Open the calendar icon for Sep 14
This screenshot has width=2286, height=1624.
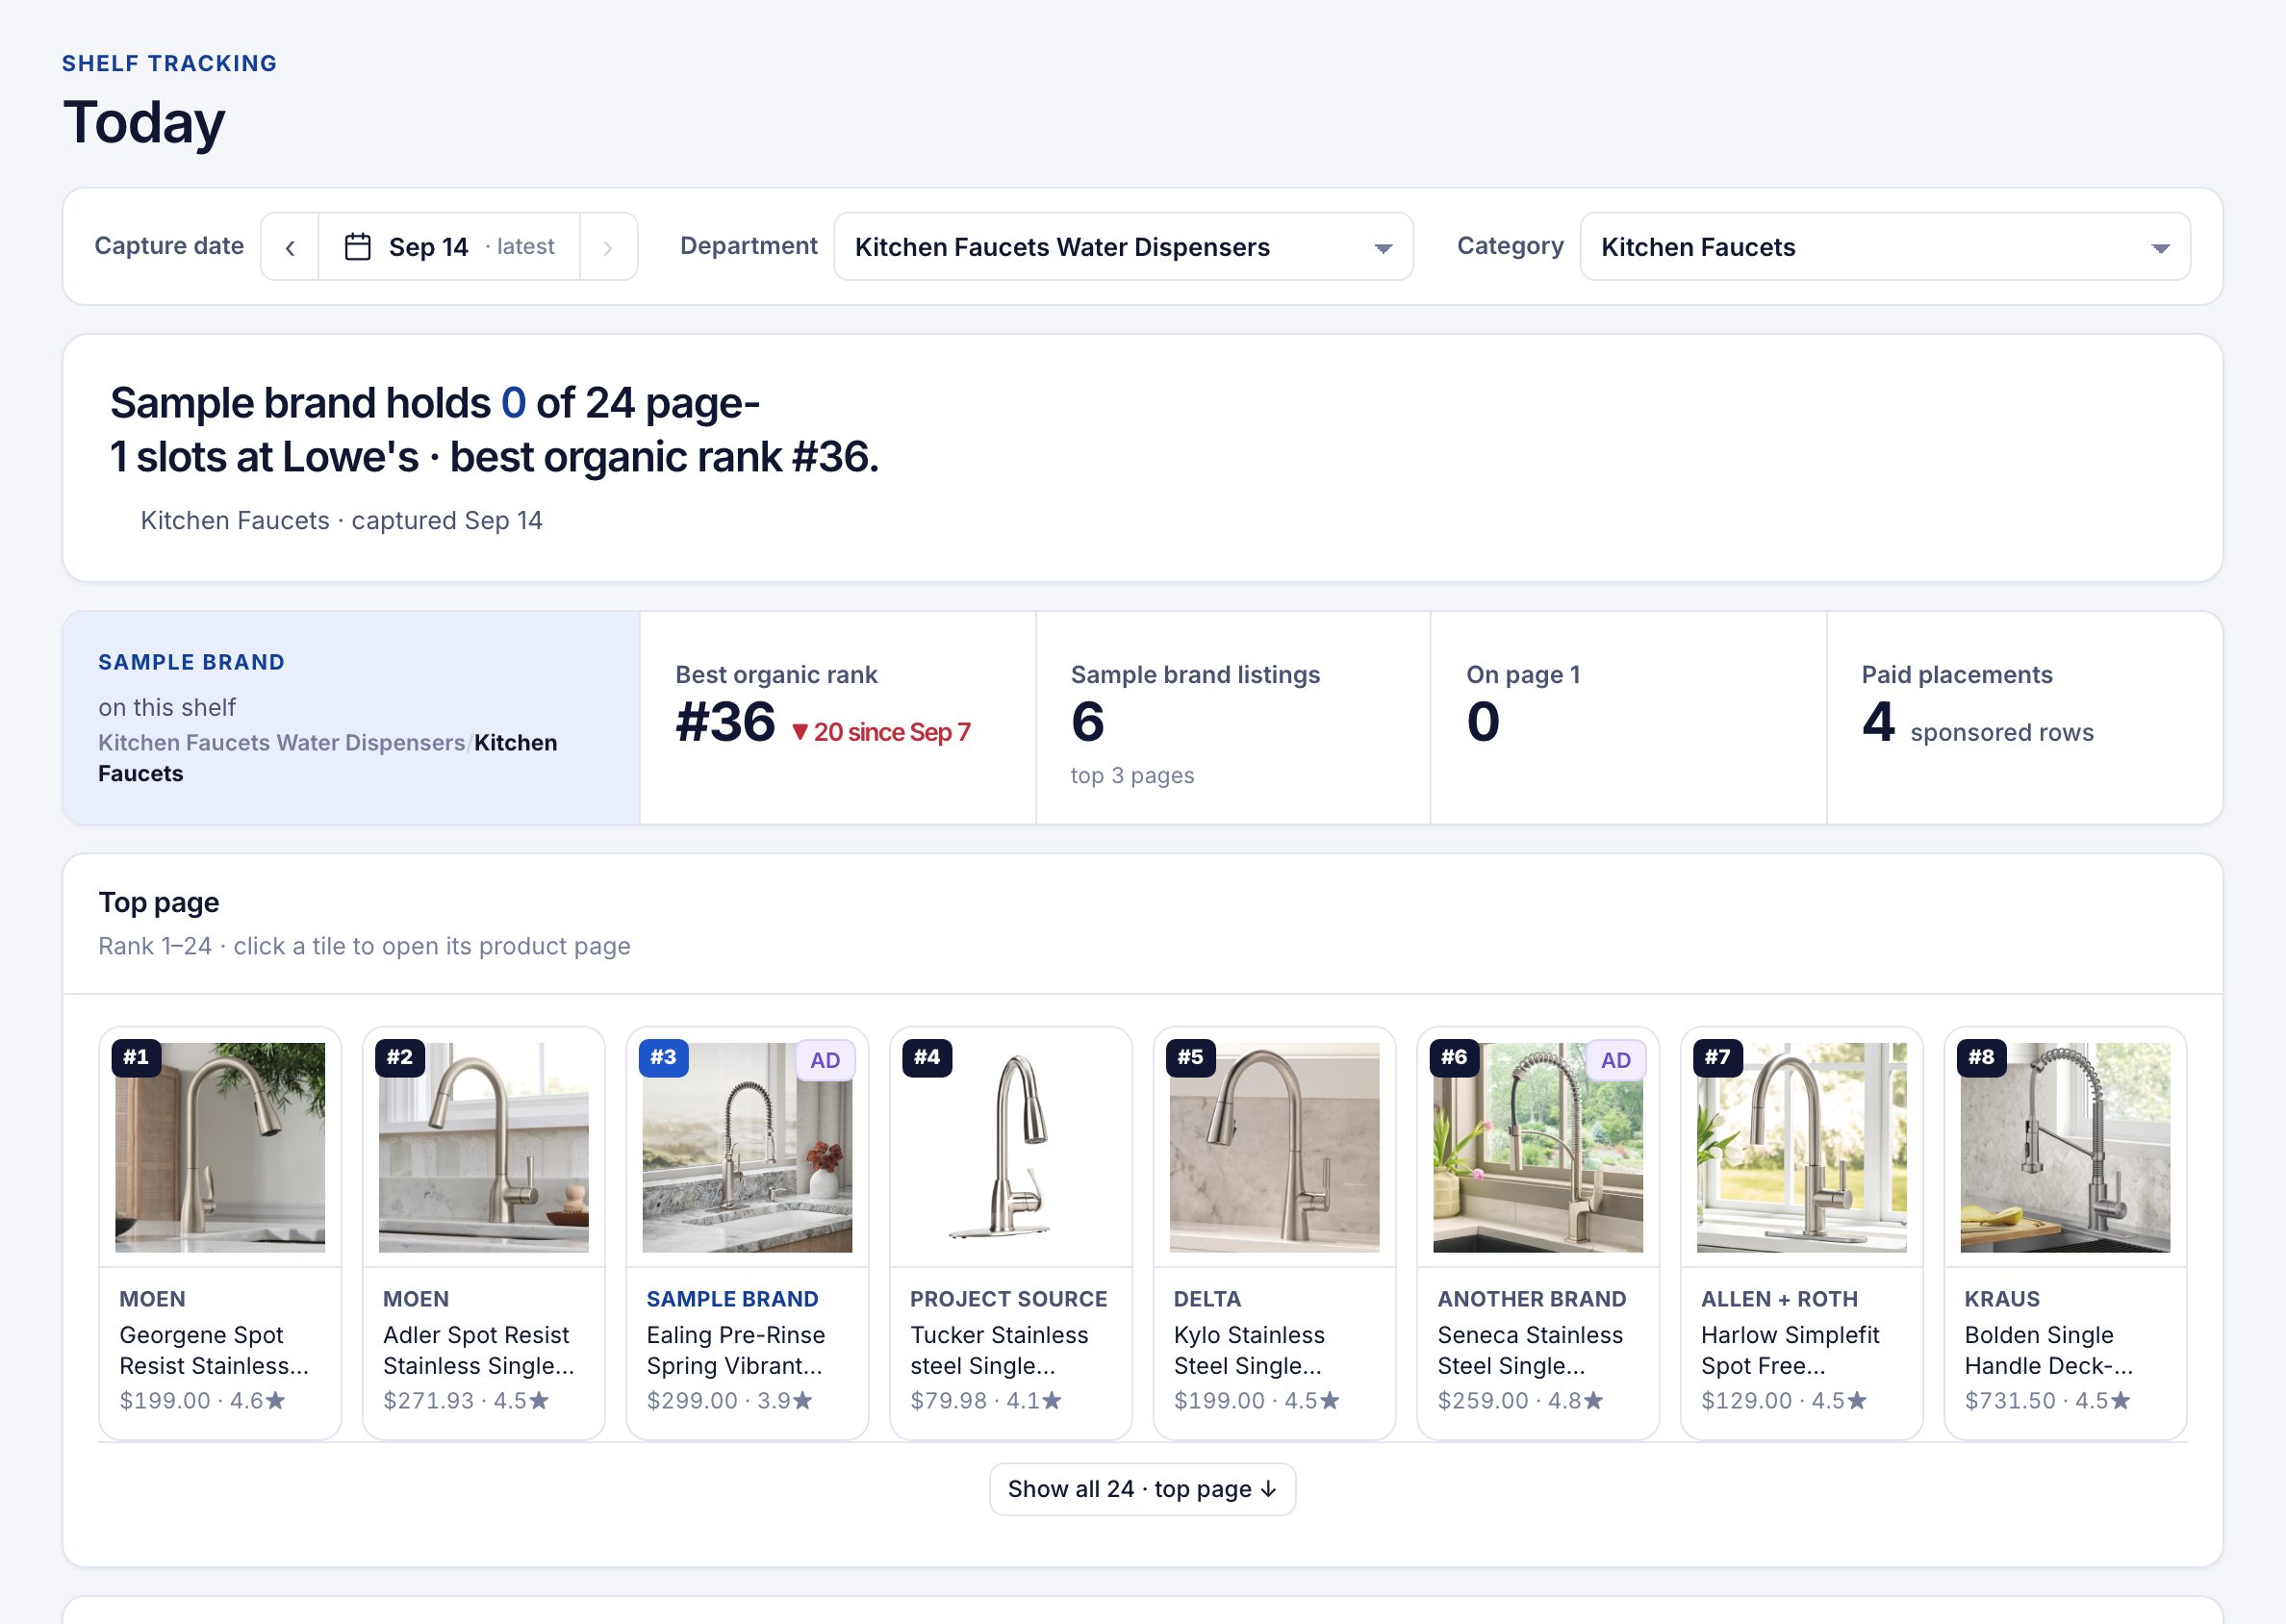tap(358, 247)
